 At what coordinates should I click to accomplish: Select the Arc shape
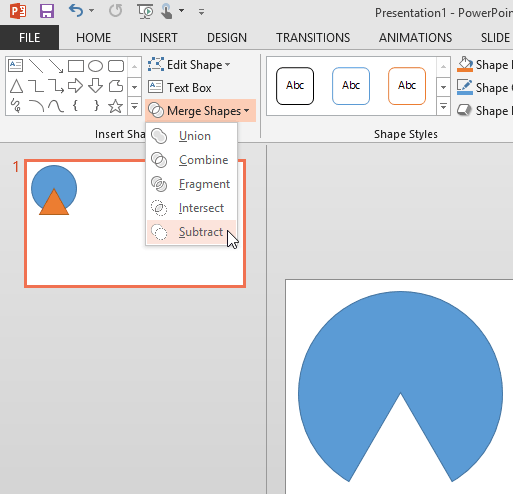pyautogui.click(x=36, y=106)
